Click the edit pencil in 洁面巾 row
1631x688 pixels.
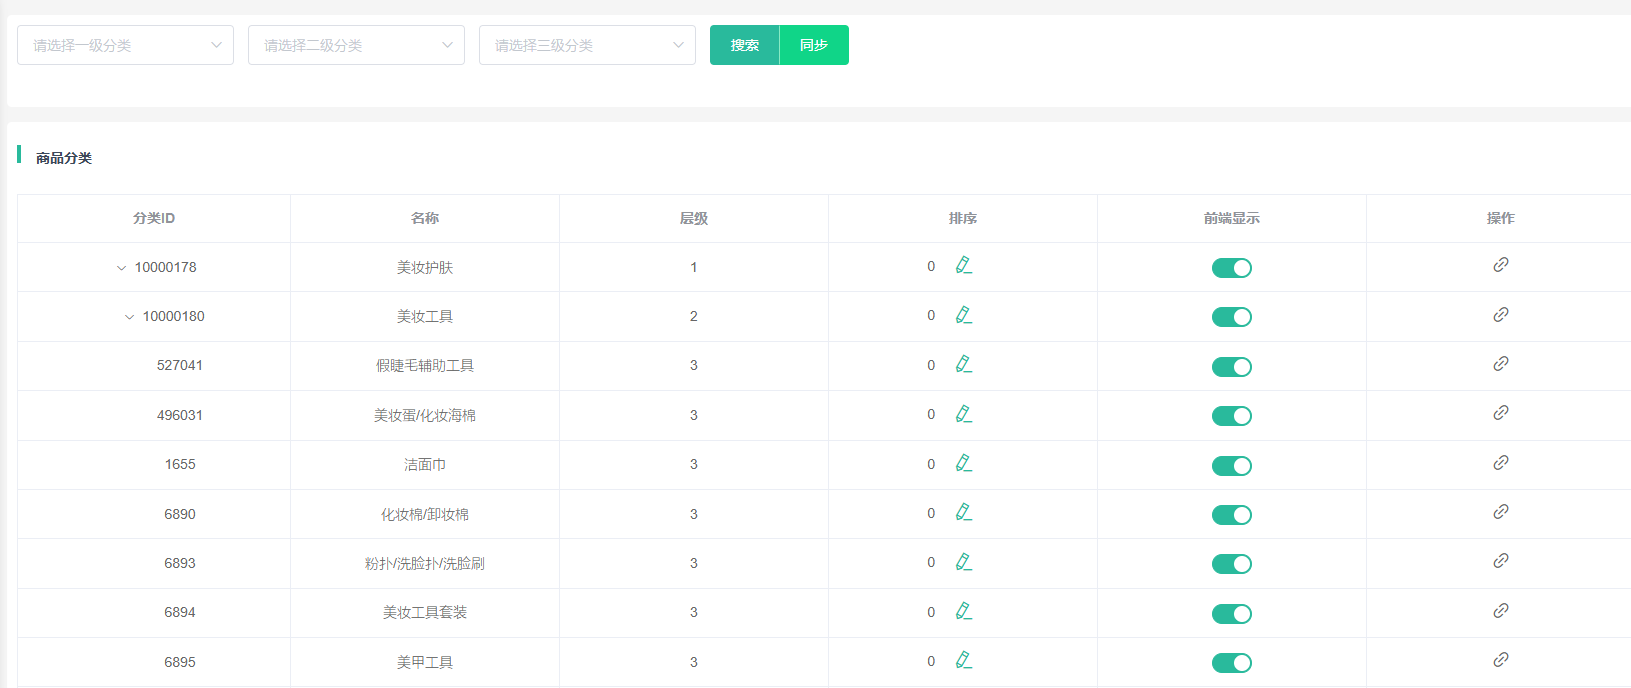(963, 463)
